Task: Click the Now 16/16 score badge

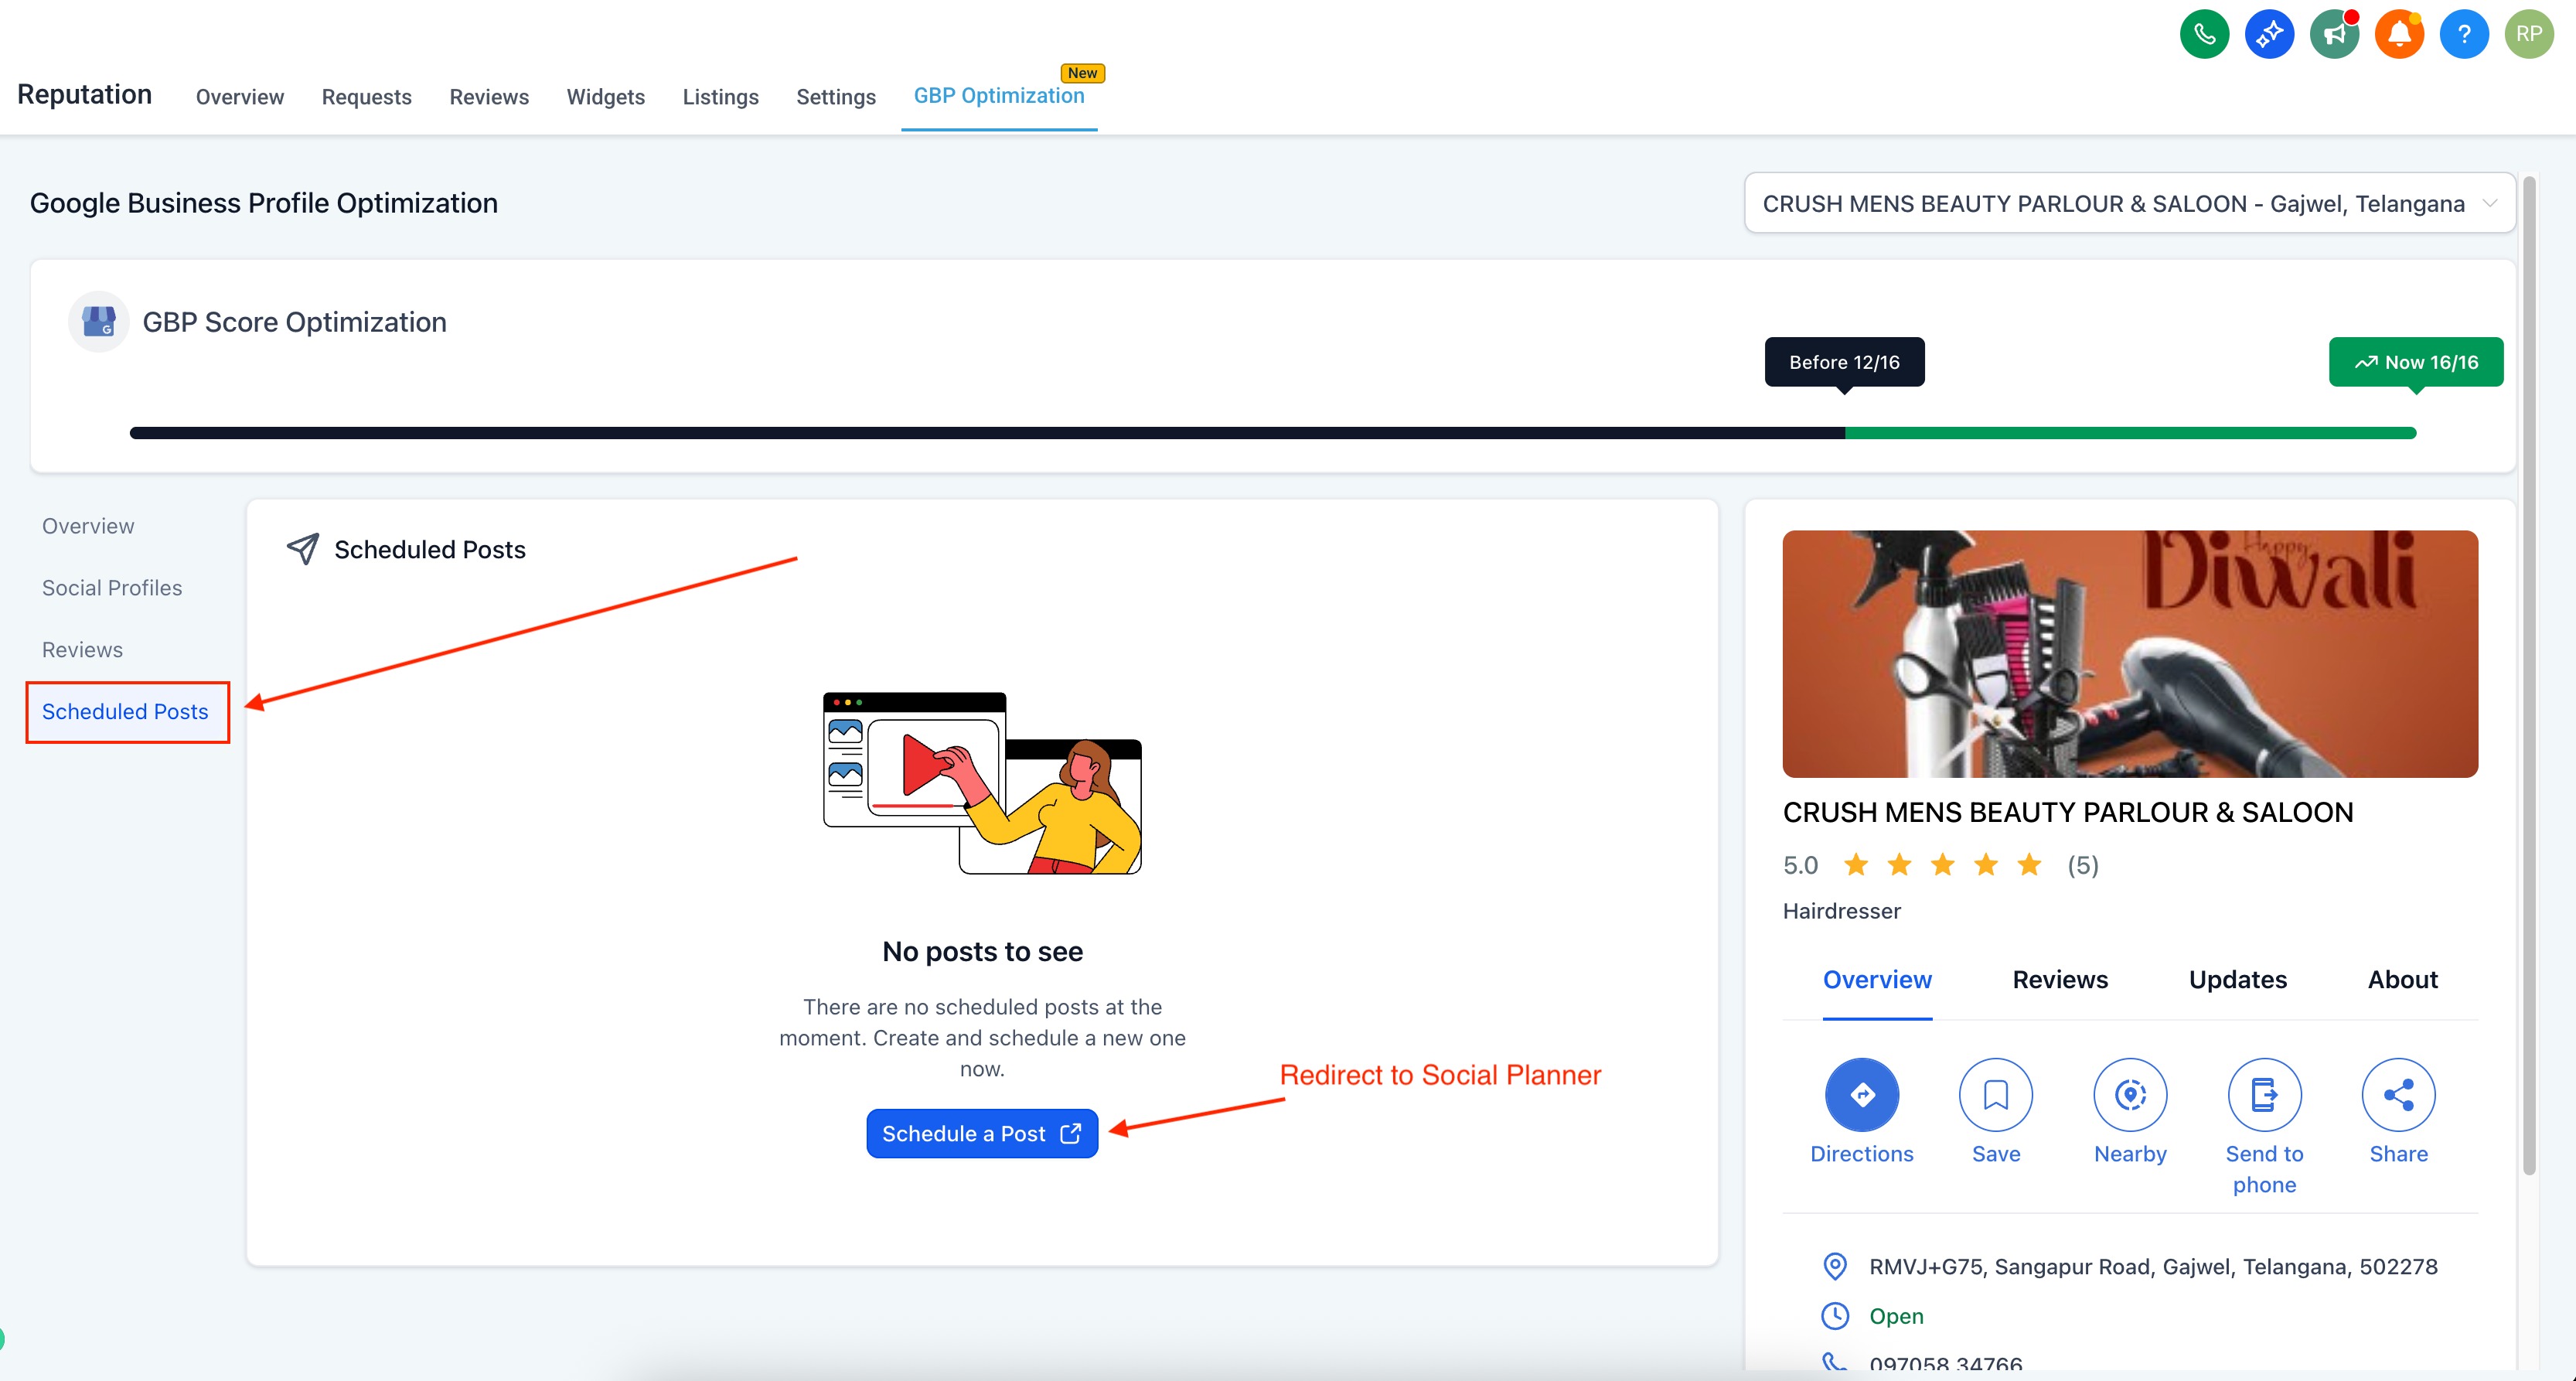Action: (x=2415, y=362)
